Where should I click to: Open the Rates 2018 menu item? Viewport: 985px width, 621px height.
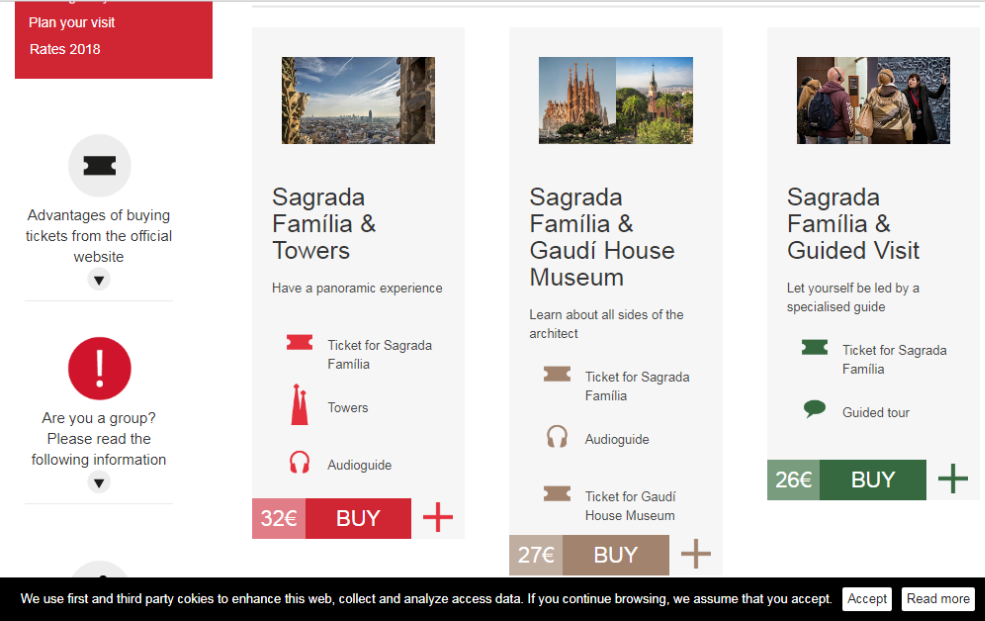(x=65, y=49)
